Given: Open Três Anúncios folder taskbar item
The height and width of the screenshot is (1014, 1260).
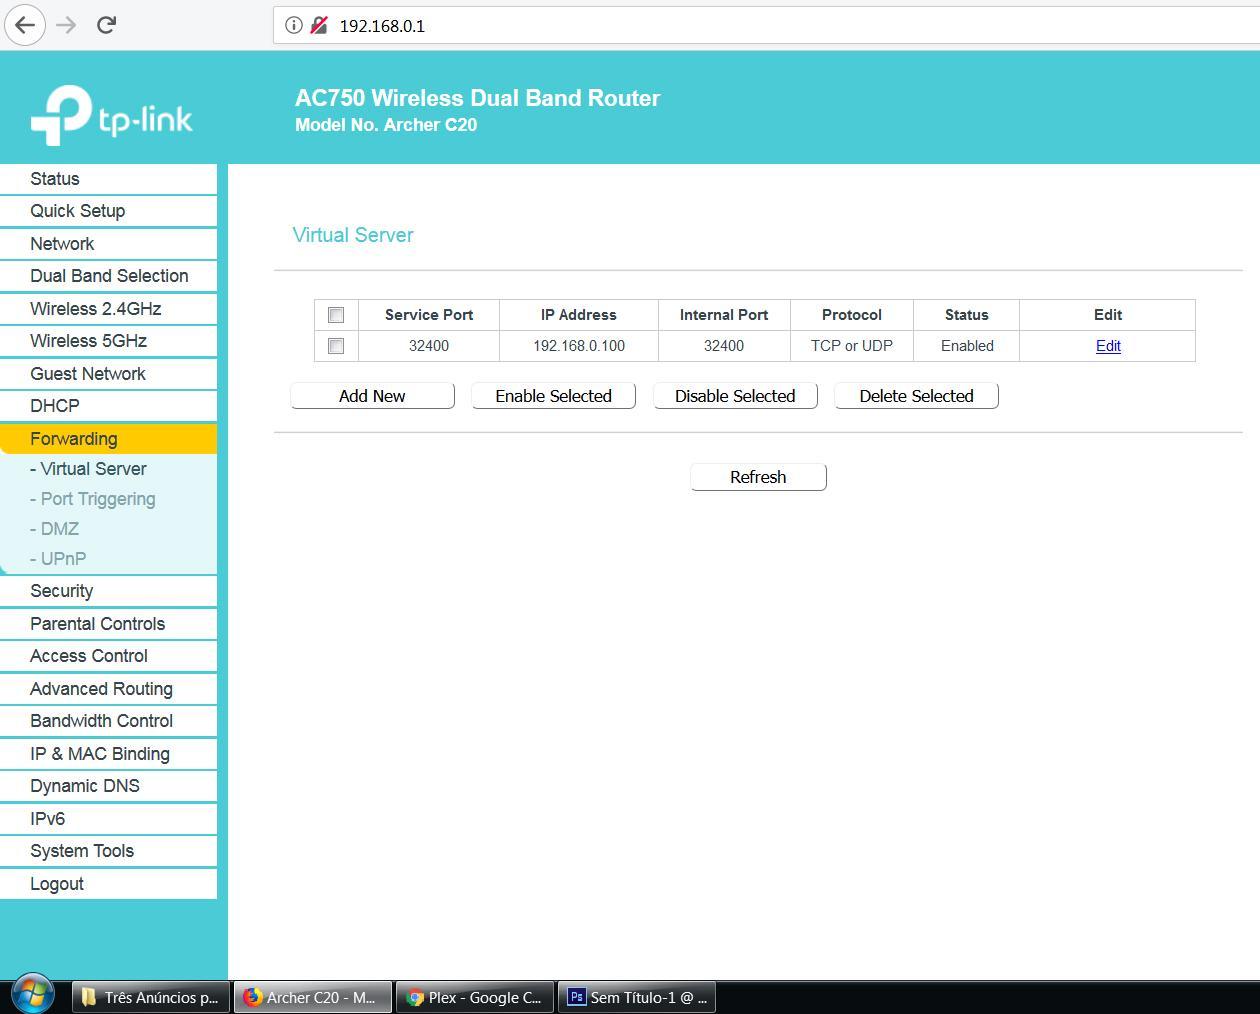Looking at the screenshot, I should 151,997.
